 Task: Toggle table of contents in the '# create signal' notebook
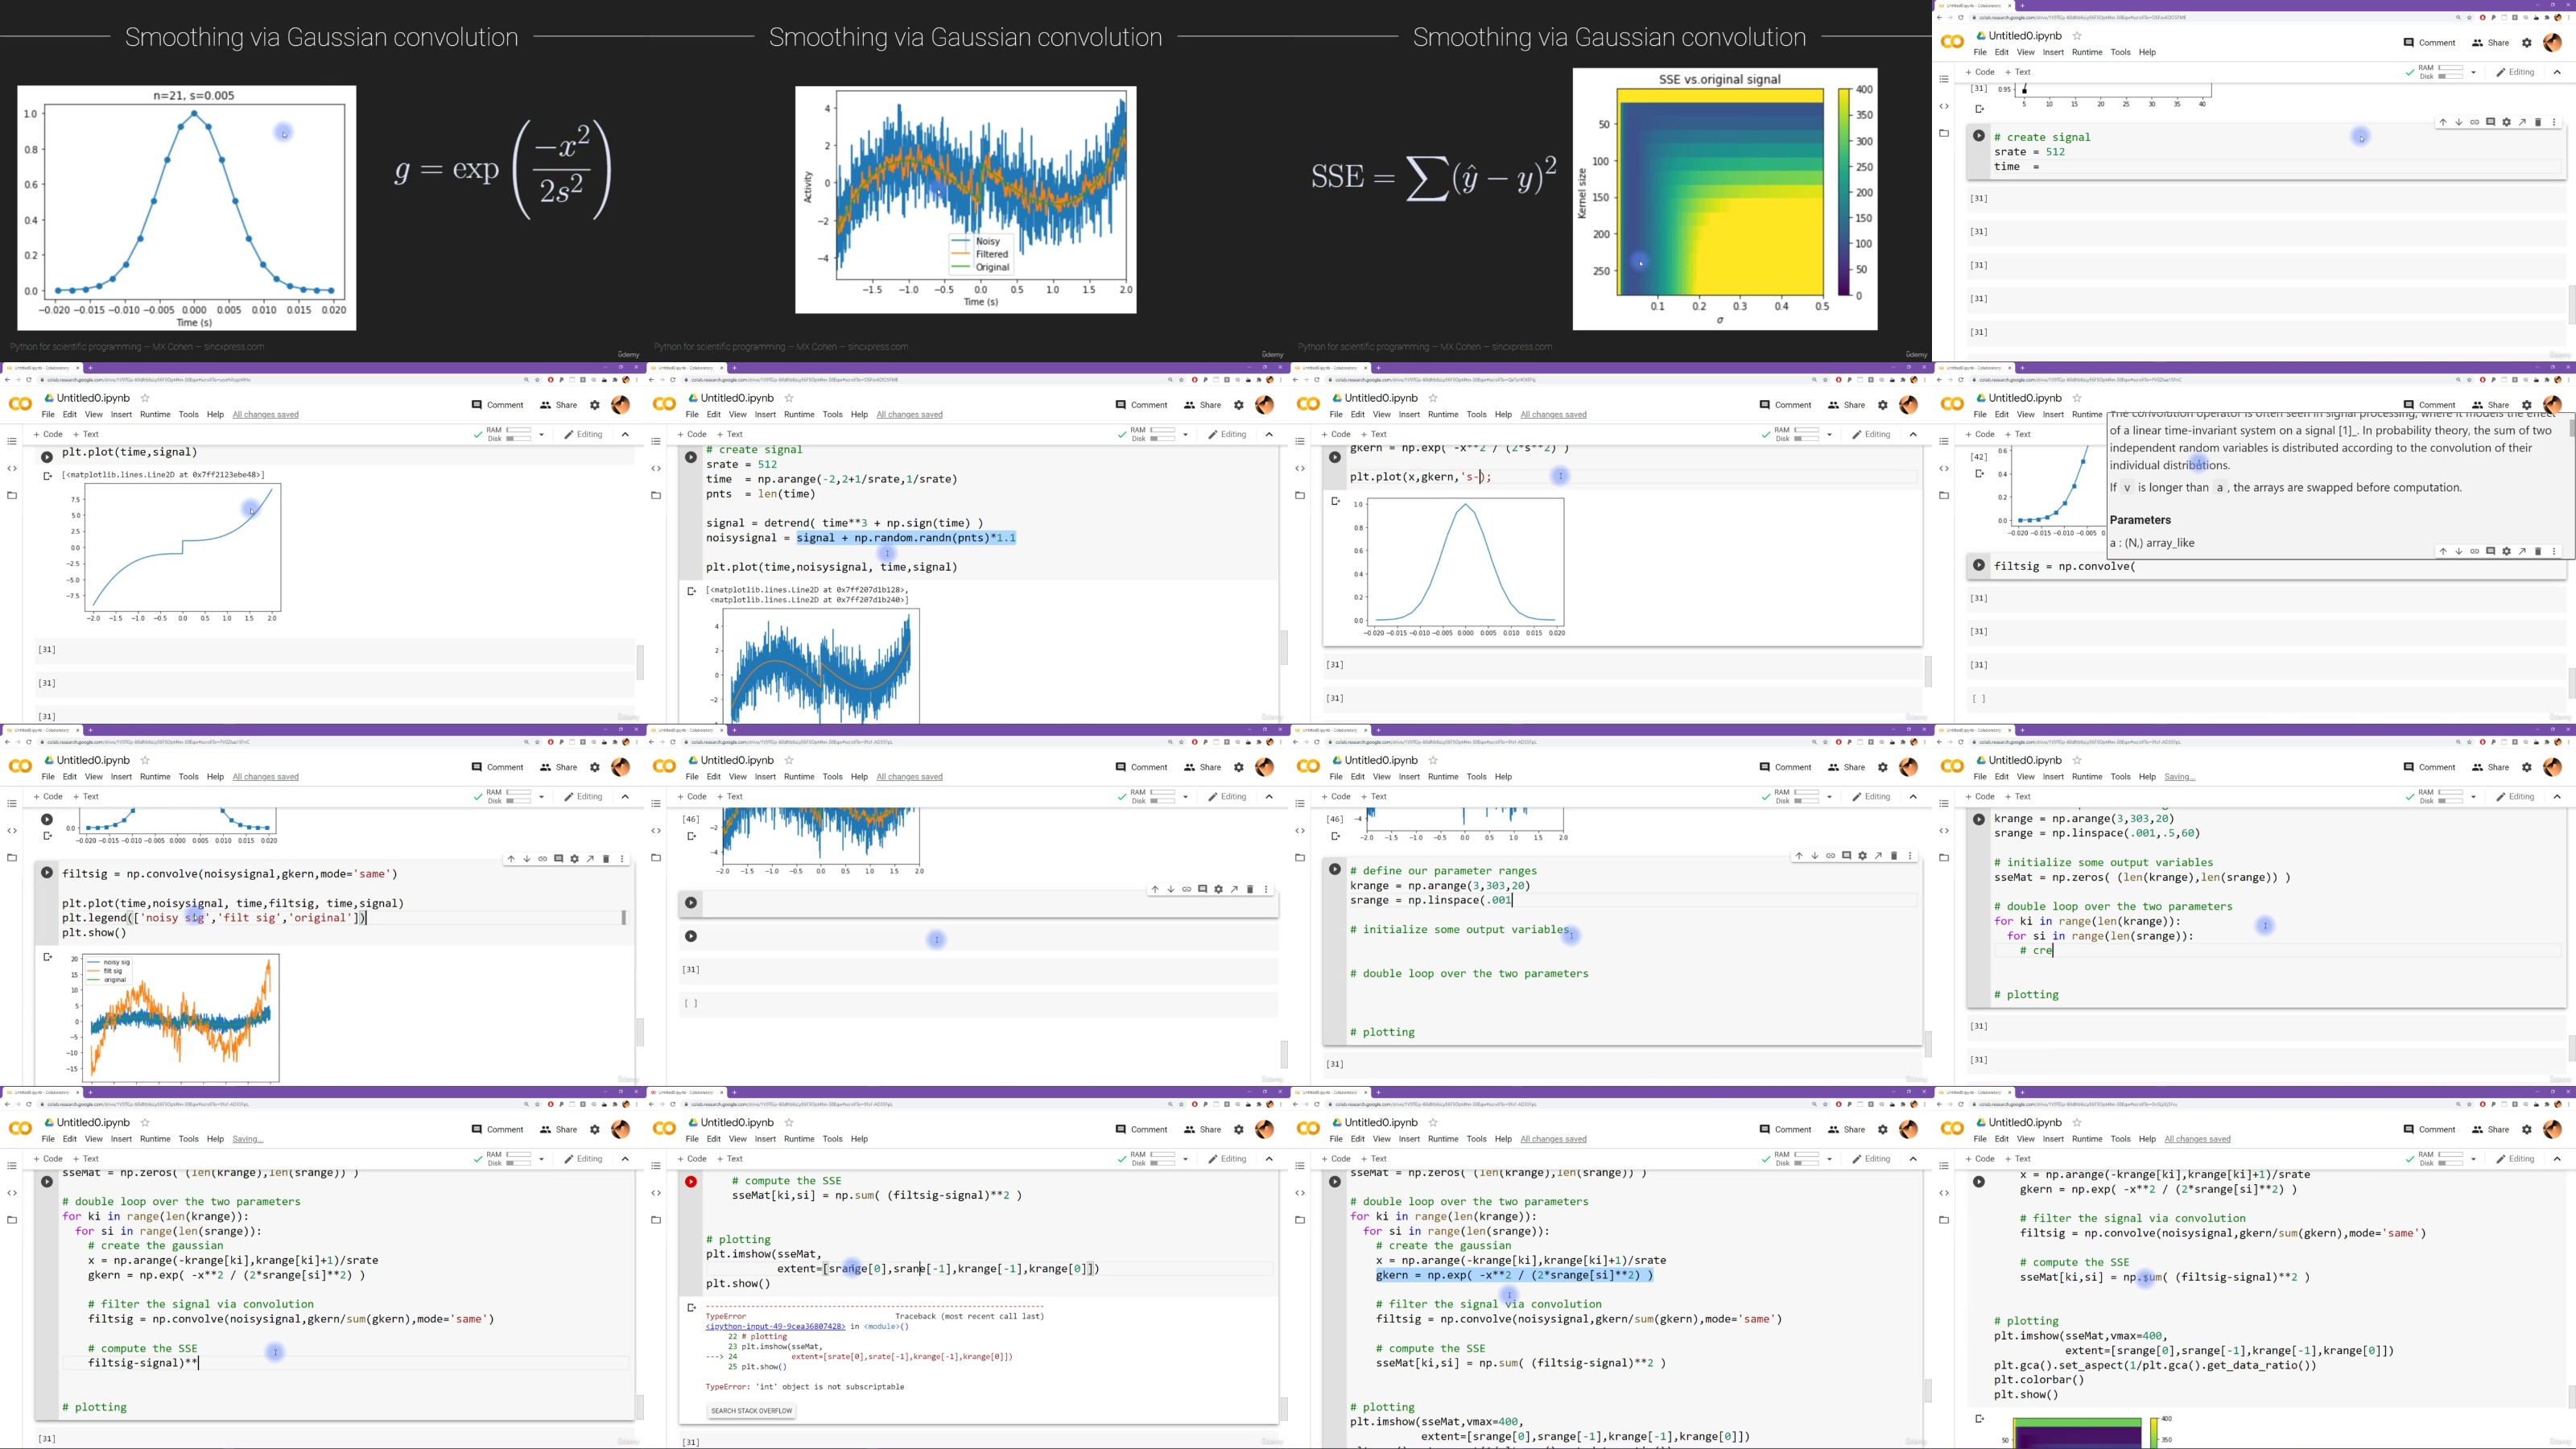pos(1944,78)
